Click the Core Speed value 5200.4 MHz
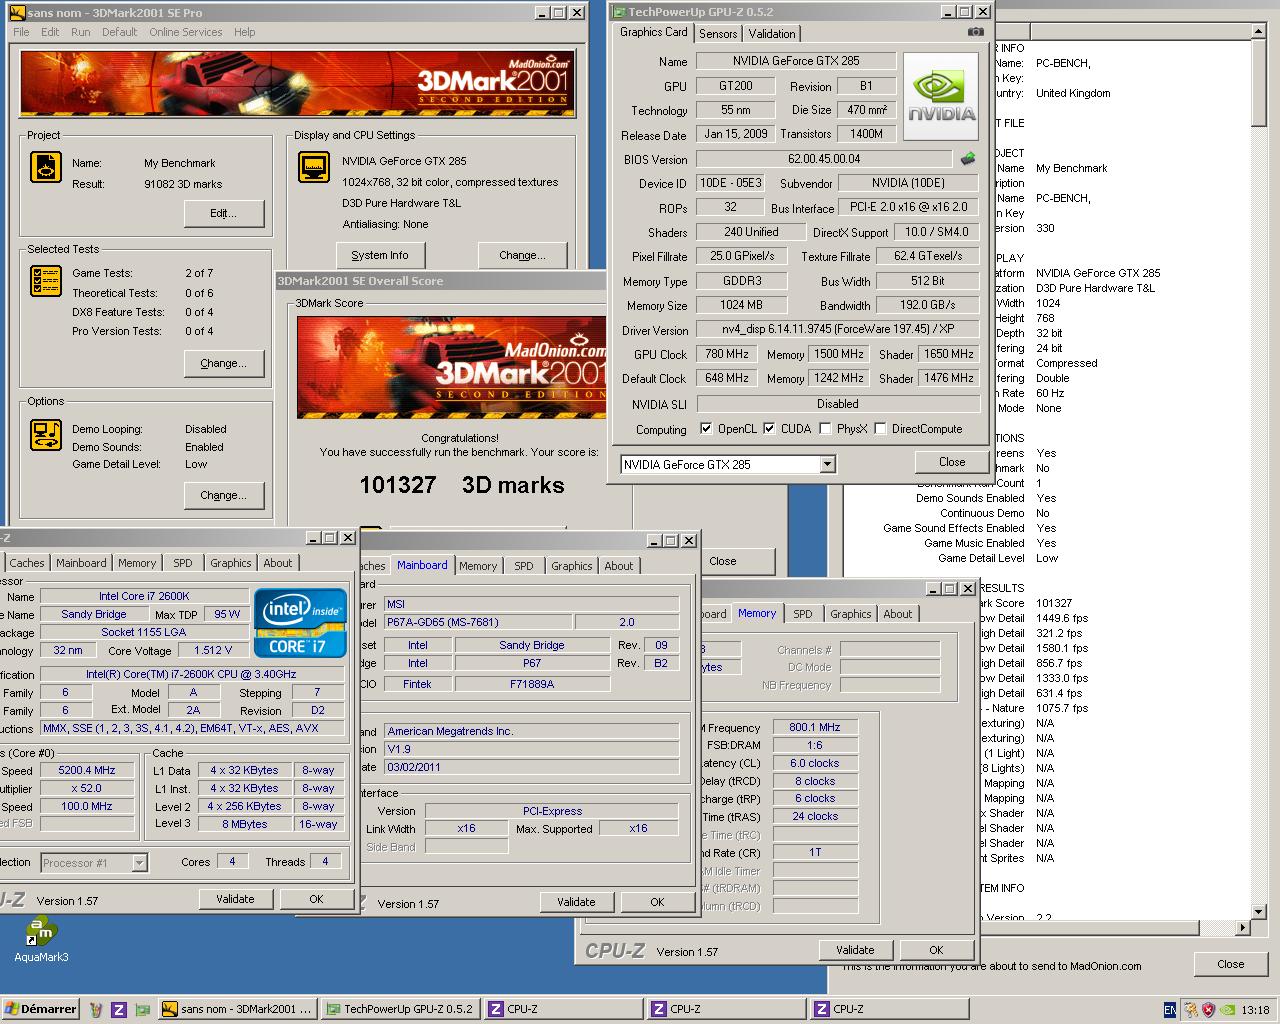This screenshot has height=1024, width=1280. 86,771
